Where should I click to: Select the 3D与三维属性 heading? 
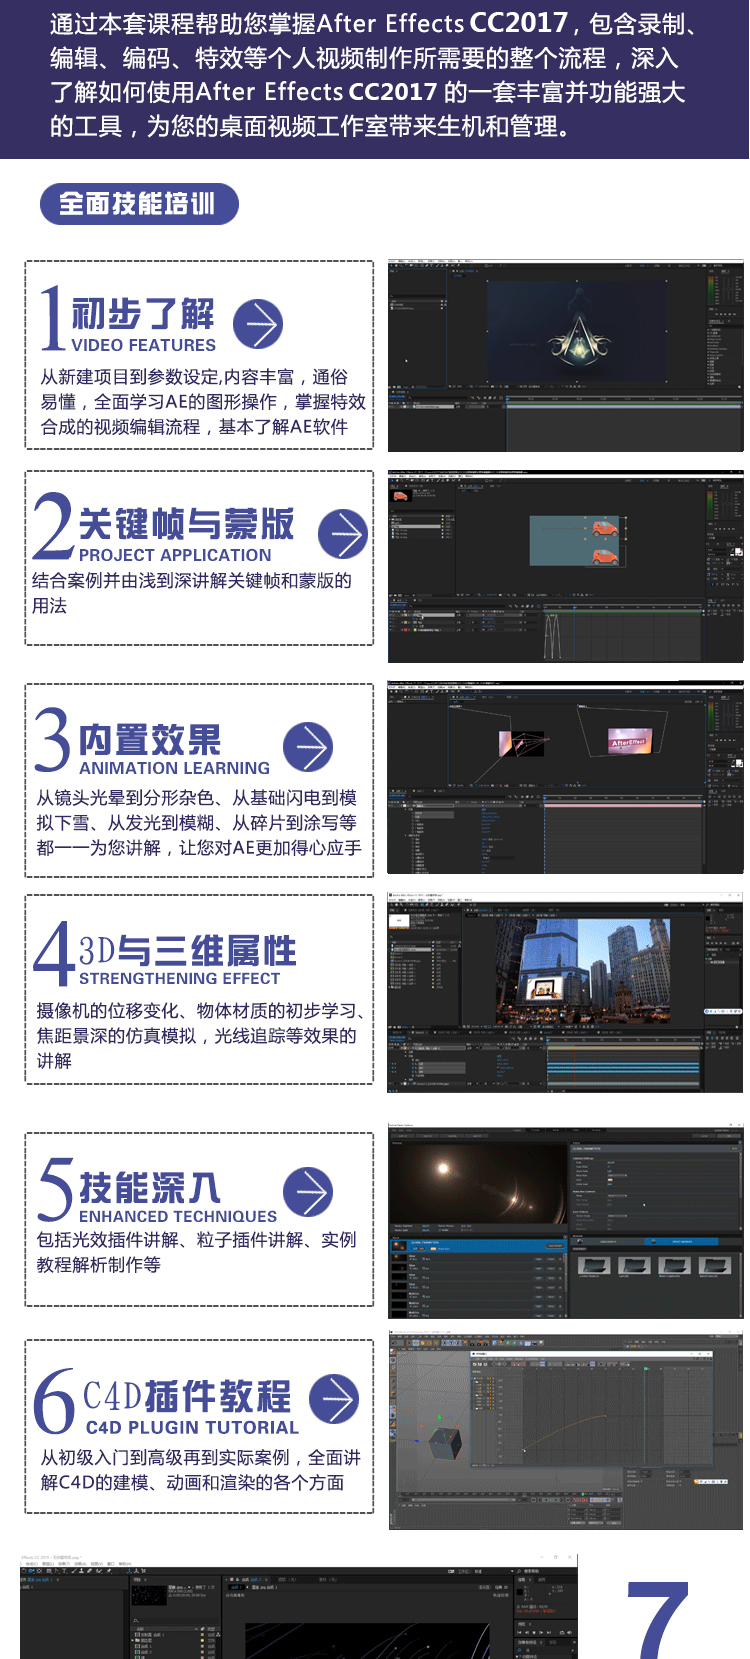coord(188,950)
